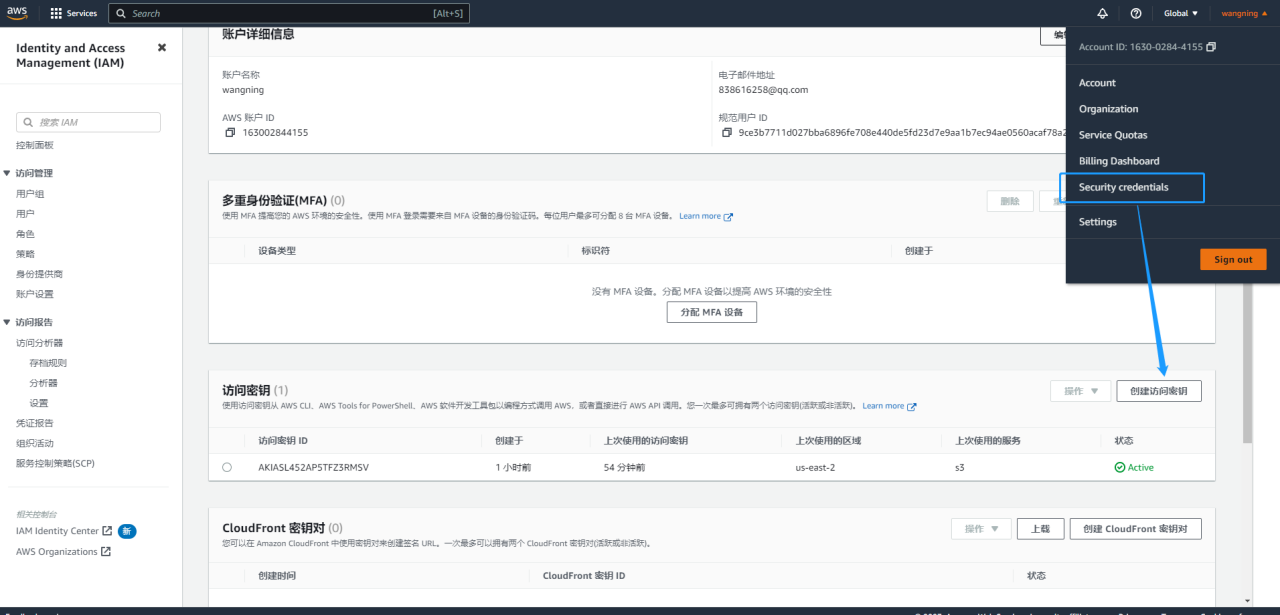Copy the canonical user ID
Screen dimensions: 1280x615
[x=726, y=132]
